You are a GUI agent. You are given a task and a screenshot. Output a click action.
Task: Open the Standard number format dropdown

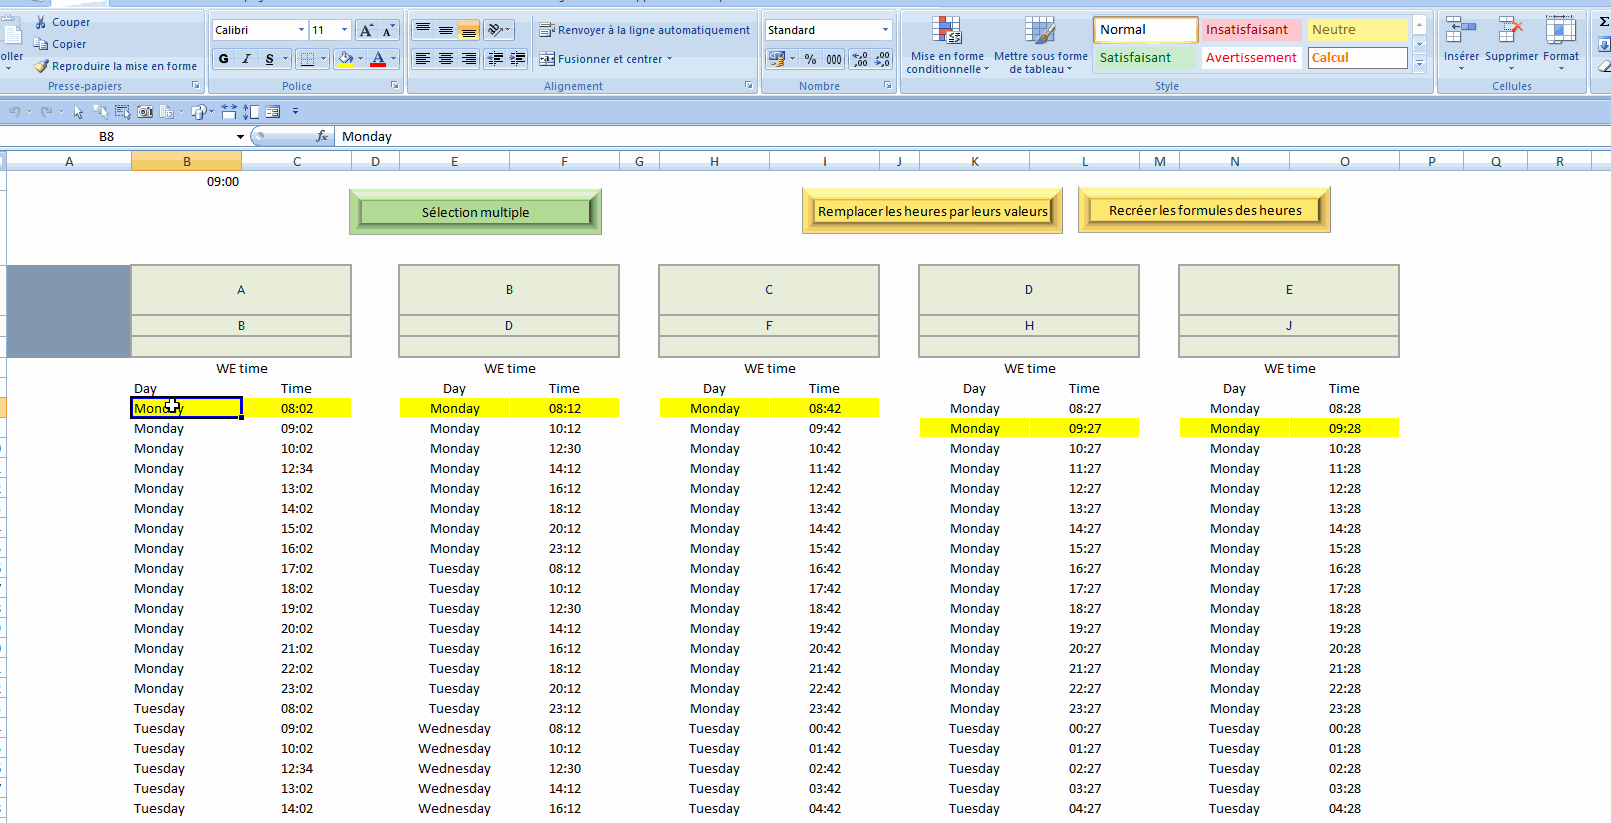click(x=885, y=30)
